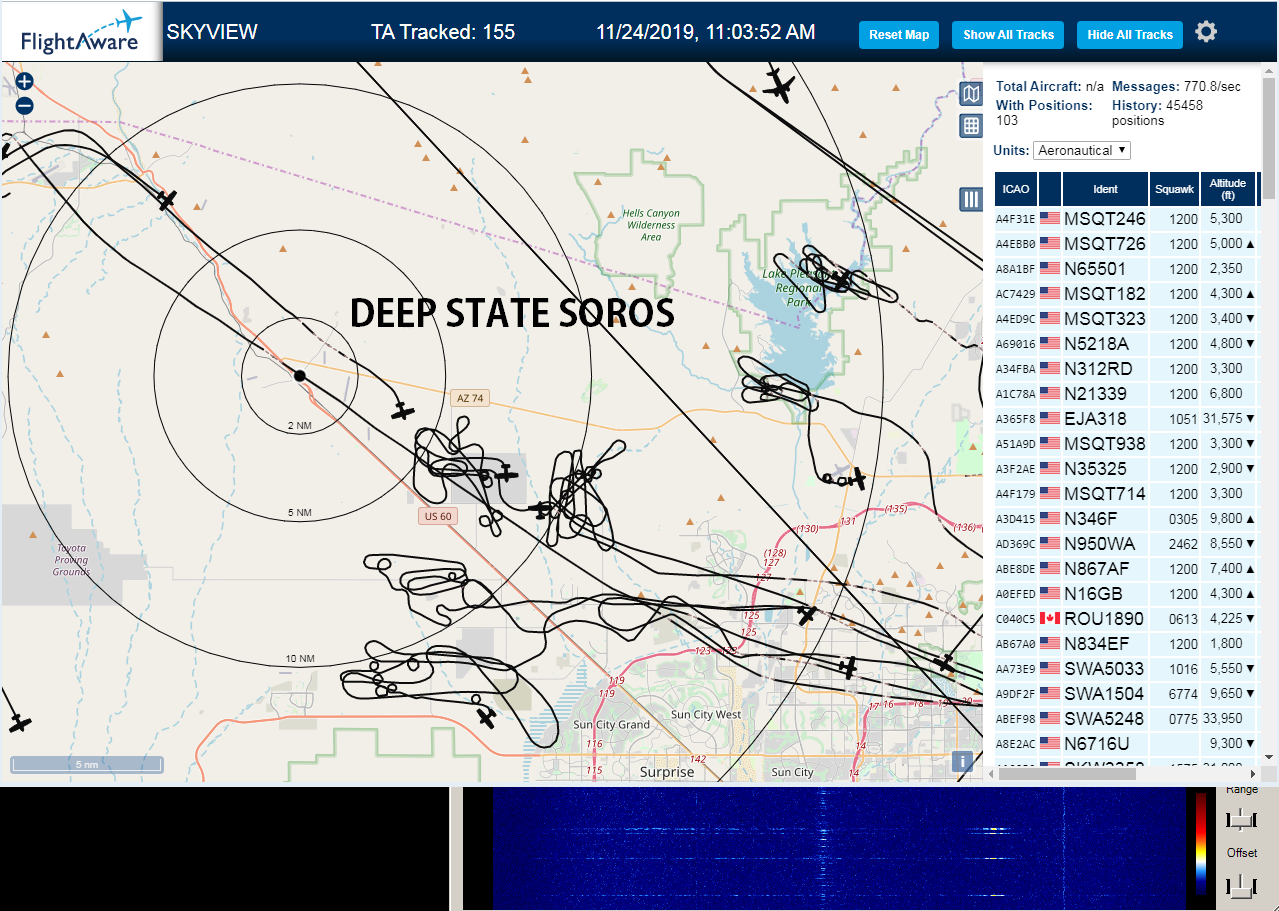This screenshot has height=911, width=1279.
Task: Open the map attribution info icon
Action: click(x=962, y=761)
